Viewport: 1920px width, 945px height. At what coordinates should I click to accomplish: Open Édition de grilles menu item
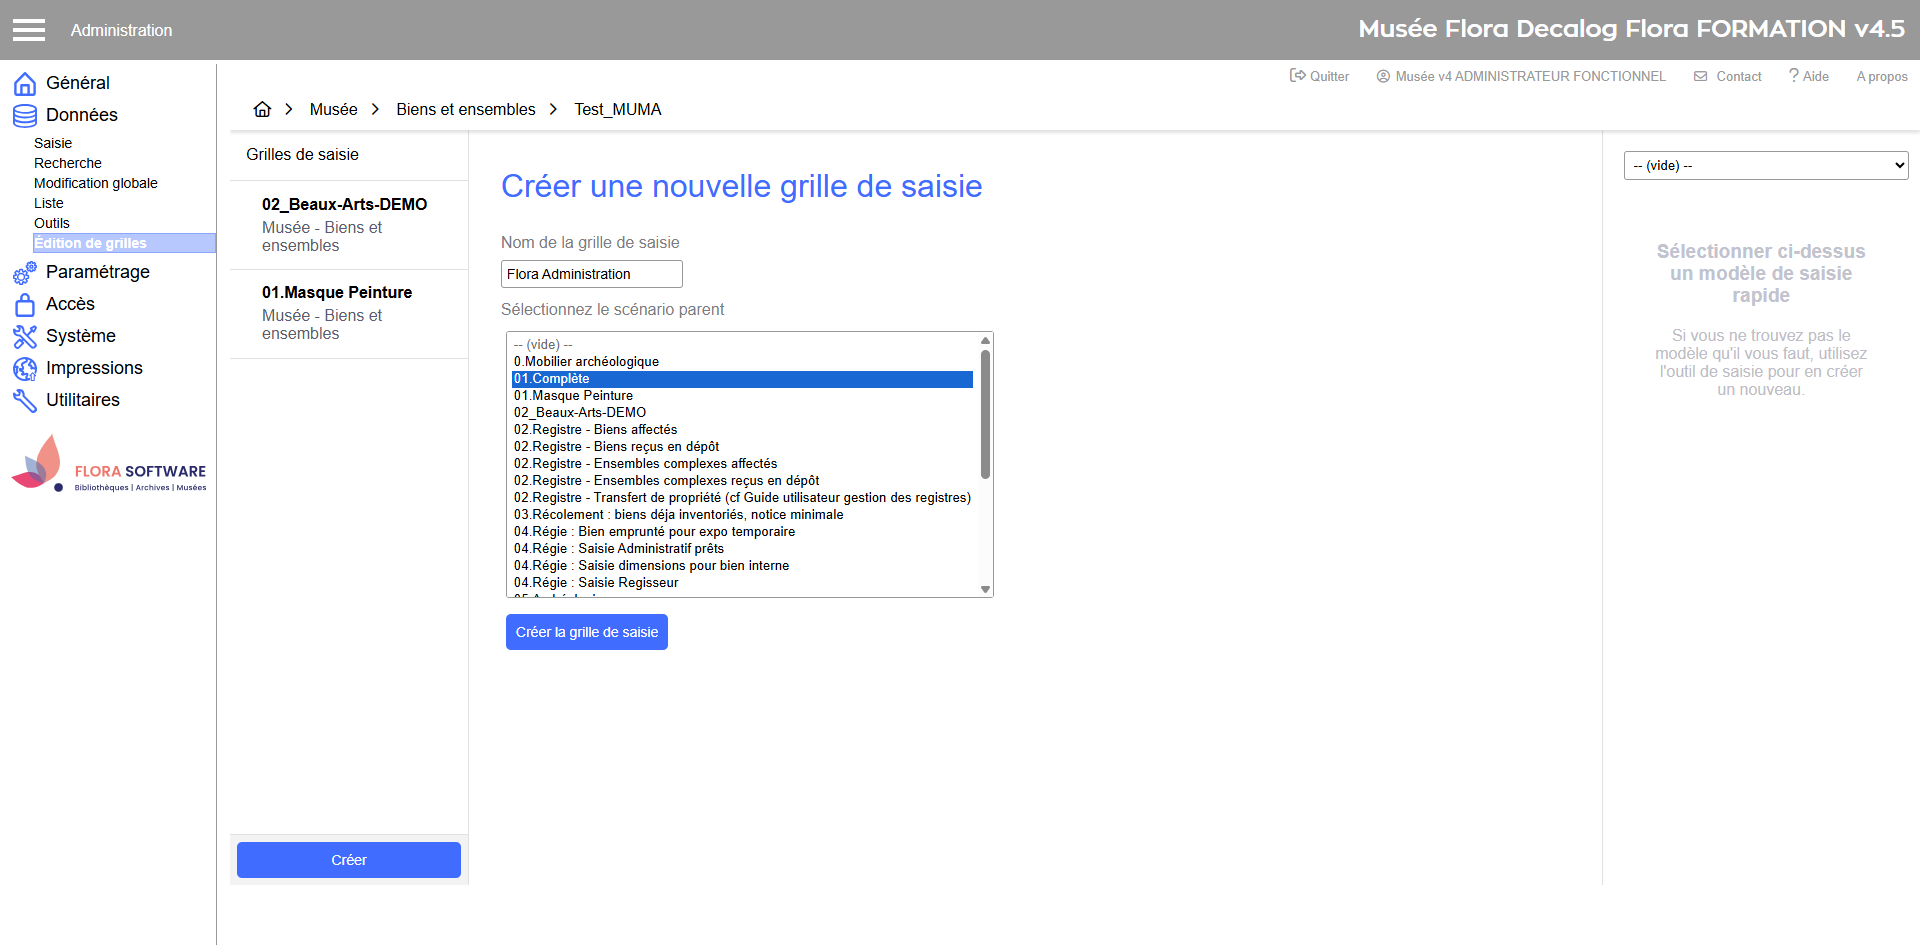click(91, 243)
